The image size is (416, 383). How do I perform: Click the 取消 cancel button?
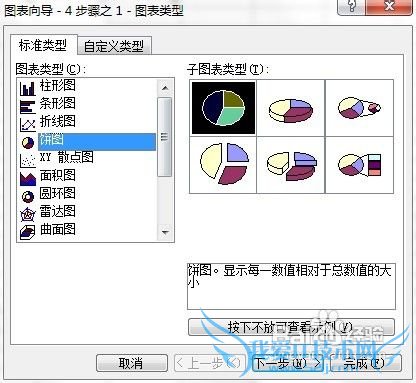[x=132, y=363]
